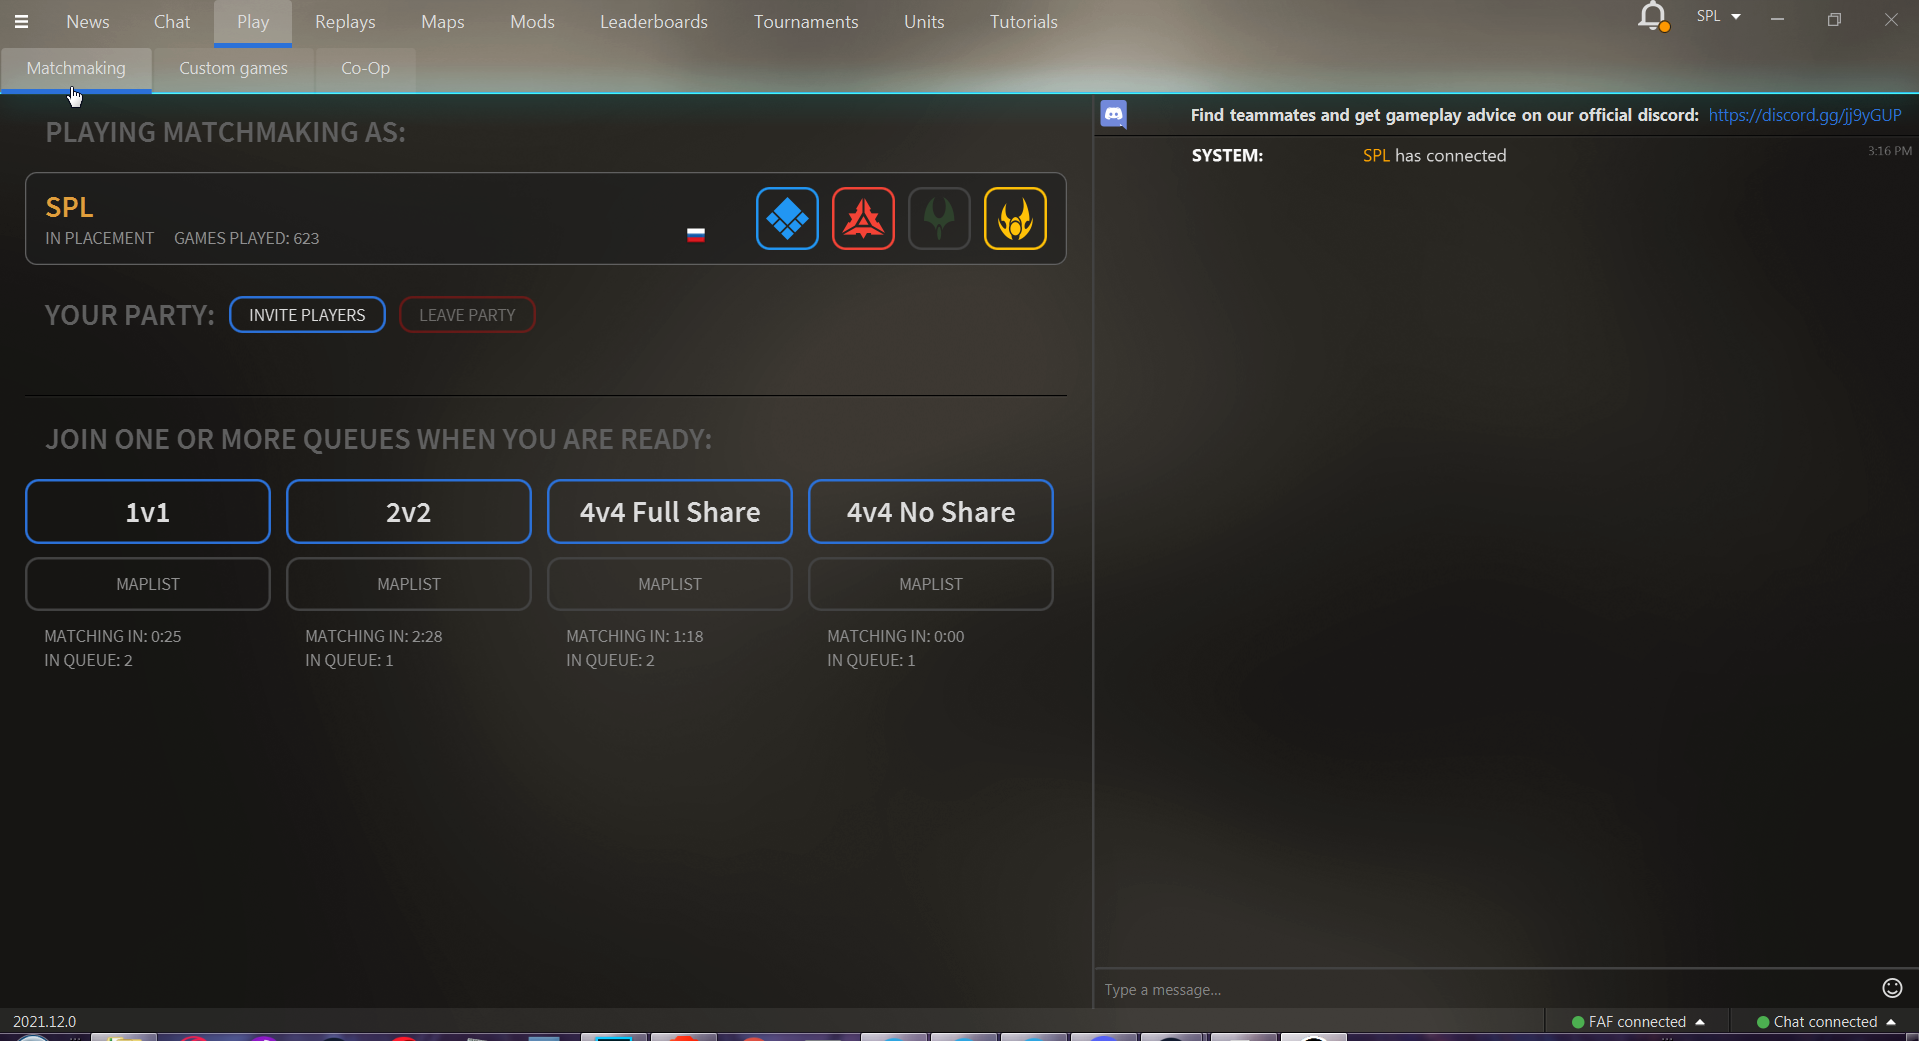The width and height of the screenshot is (1919, 1041).
Task: Toggle the Seraphim faction selection
Action: (1015, 218)
